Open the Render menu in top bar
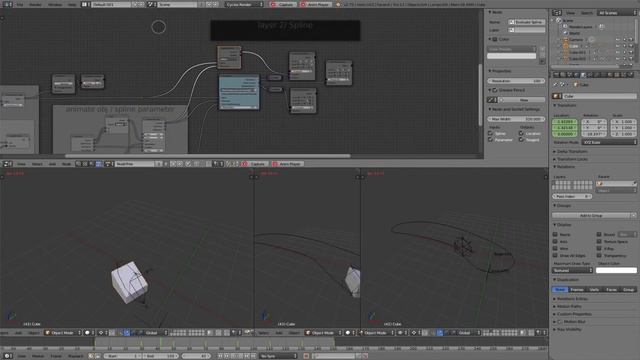640x360 pixels. click(x=36, y=4)
